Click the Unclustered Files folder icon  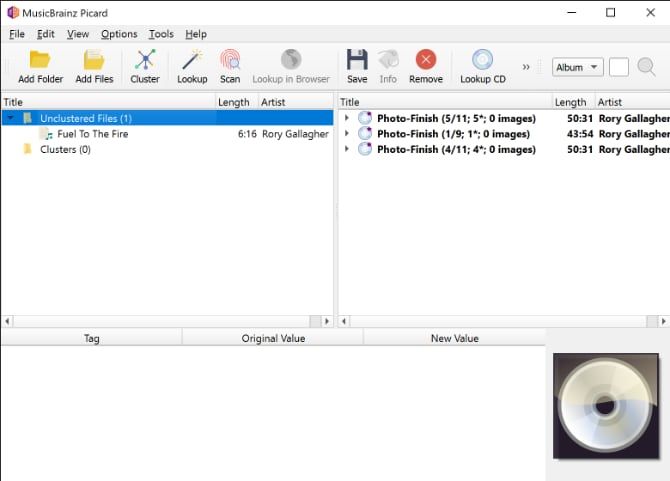27,118
